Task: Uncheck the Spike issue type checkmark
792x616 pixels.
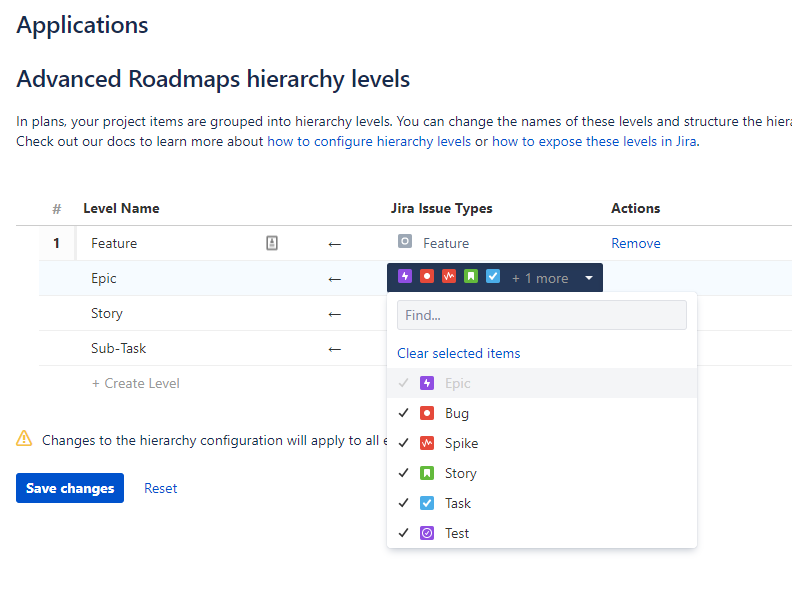Action: (403, 443)
